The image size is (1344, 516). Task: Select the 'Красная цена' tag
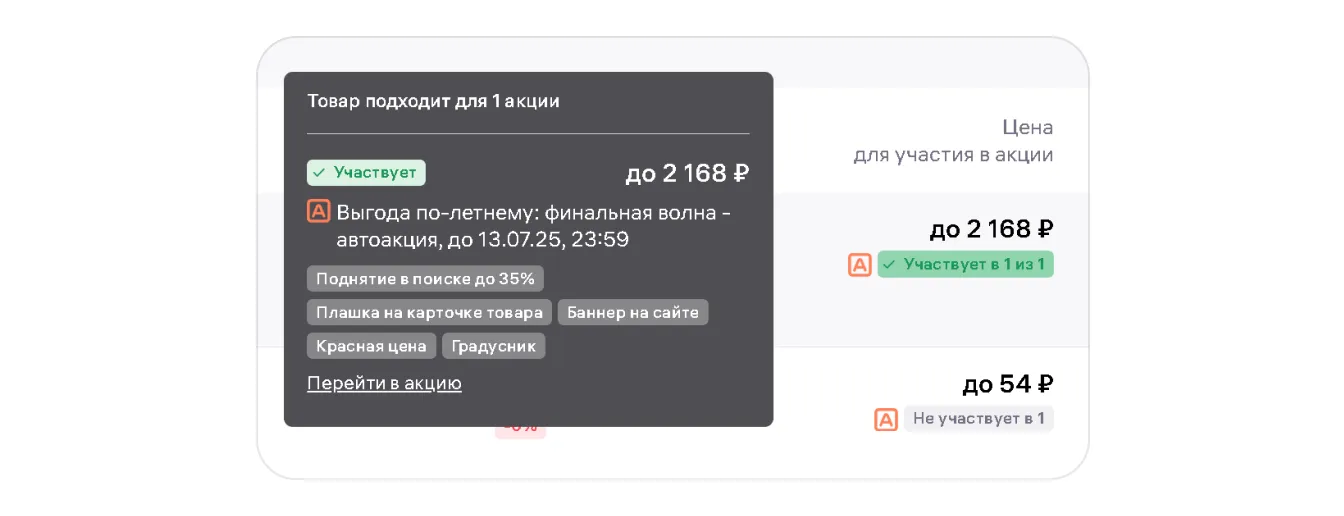click(x=371, y=347)
